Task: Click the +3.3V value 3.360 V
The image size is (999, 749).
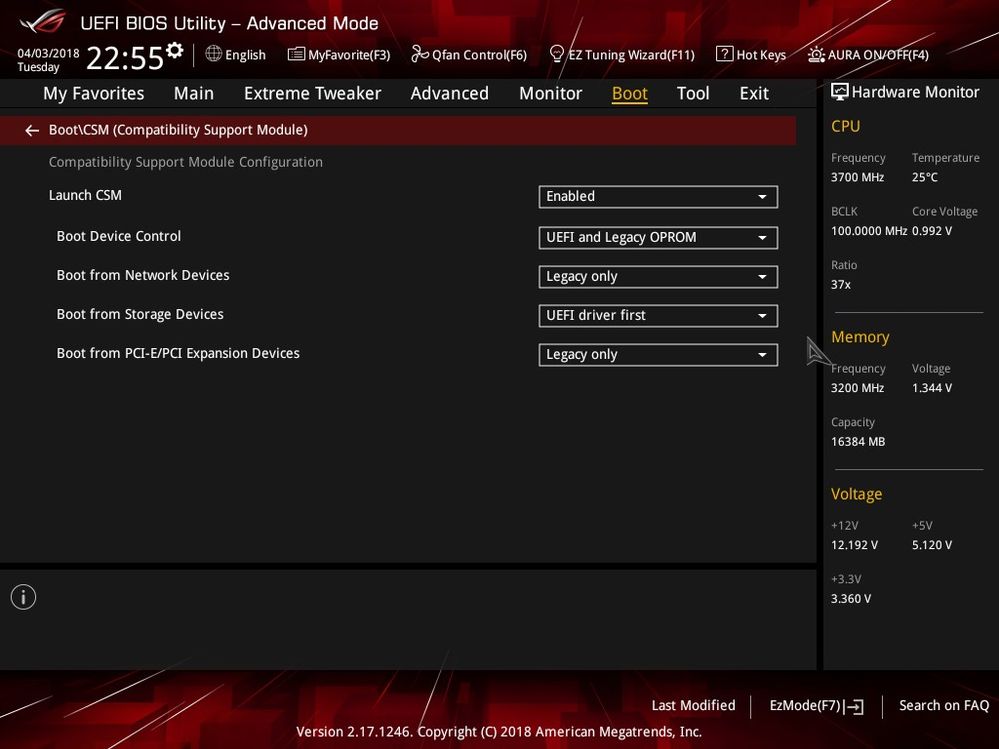Action: coord(851,599)
